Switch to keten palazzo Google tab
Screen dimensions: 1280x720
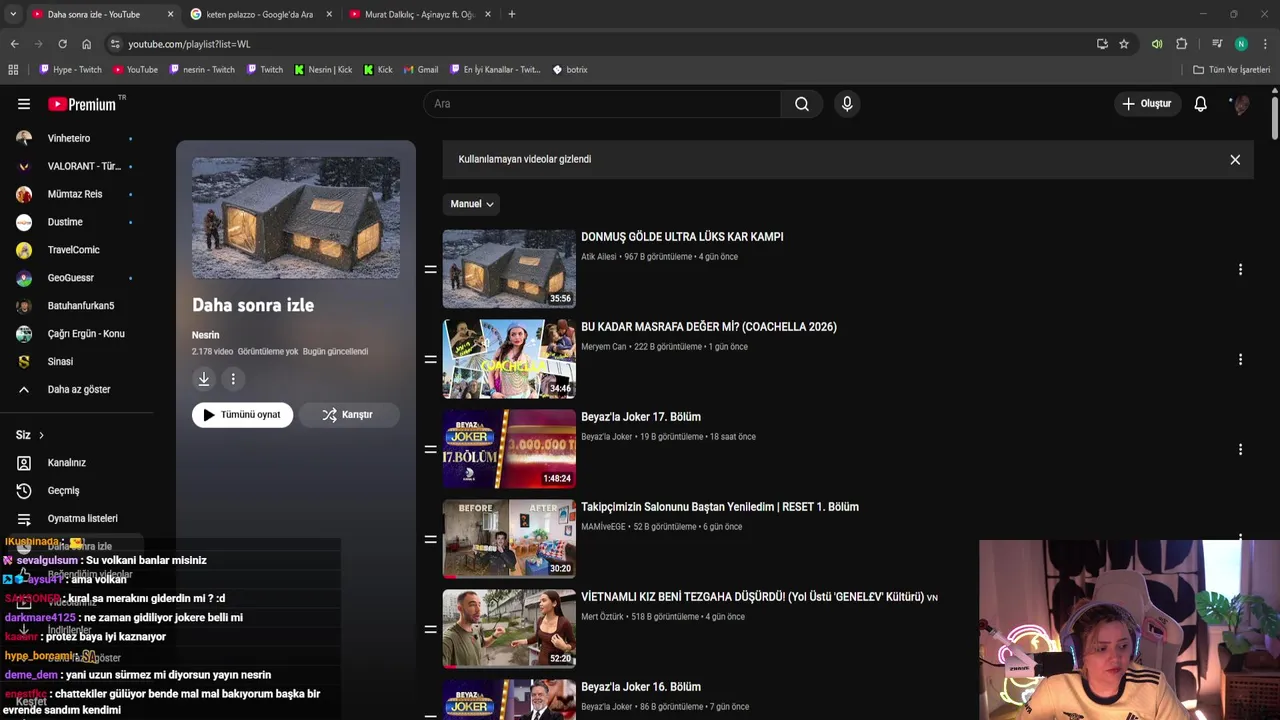click(x=262, y=14)
